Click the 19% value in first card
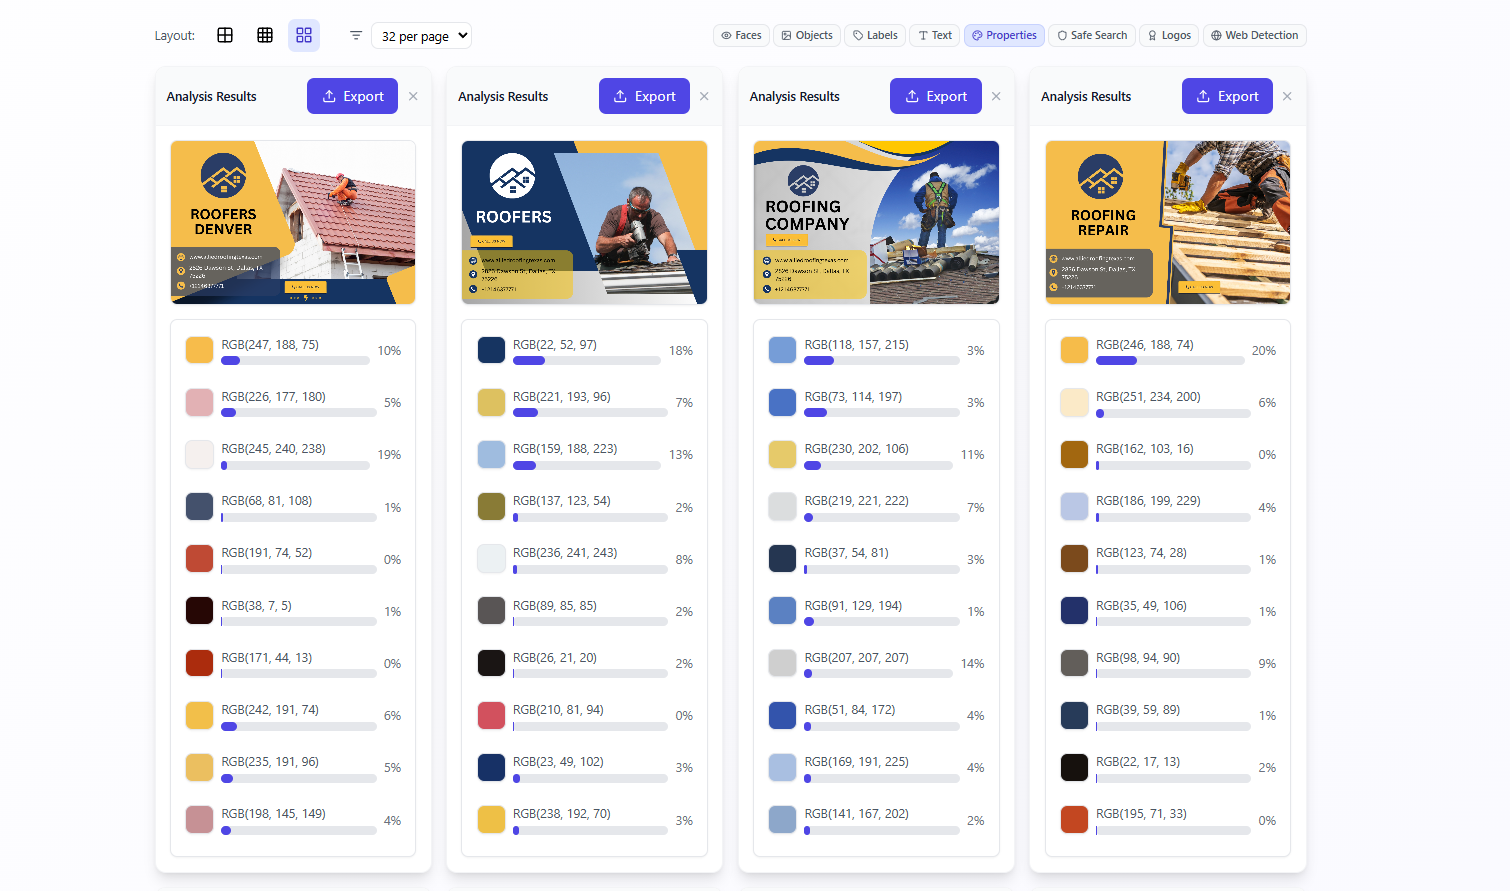Screen dimensions: 1510x891 tap(389, 455)
